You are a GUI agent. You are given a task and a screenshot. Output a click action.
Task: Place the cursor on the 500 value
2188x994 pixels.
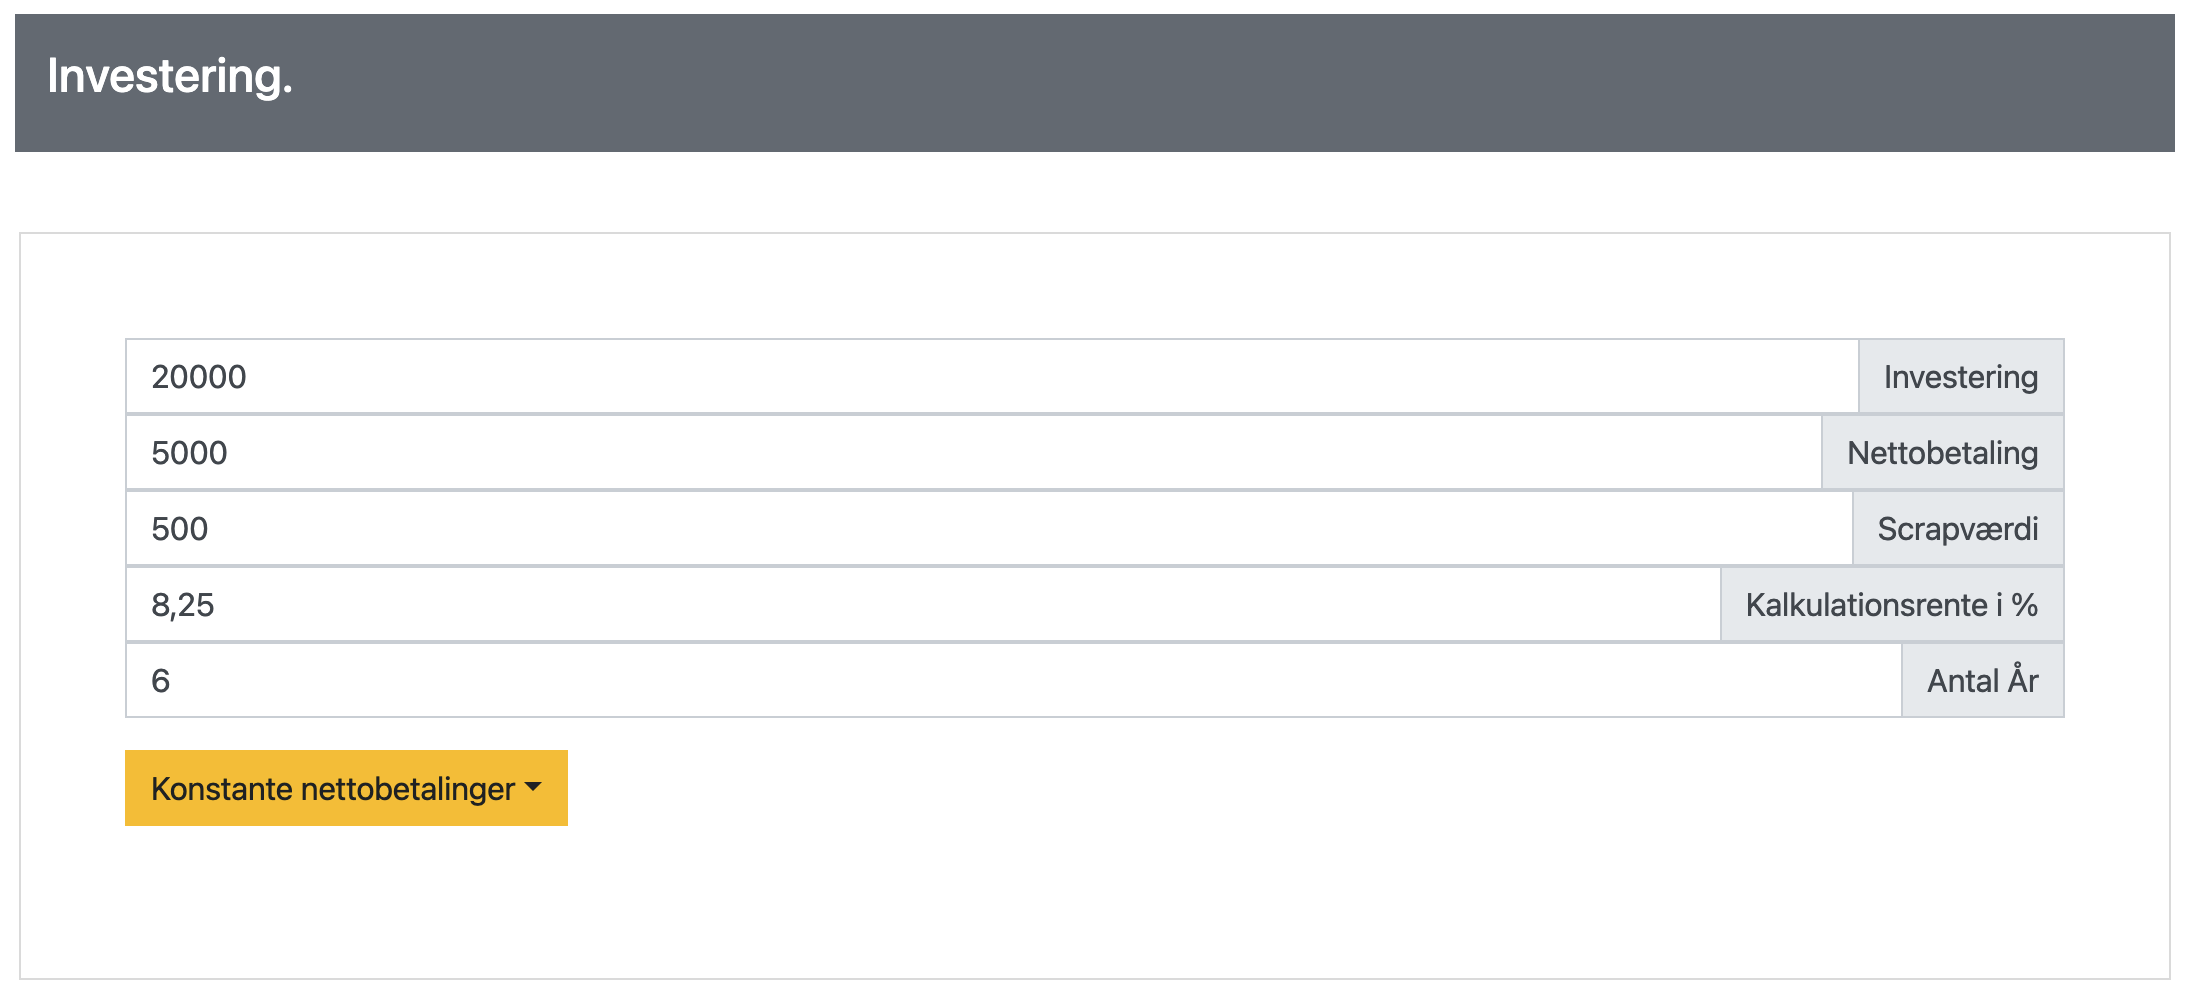point(179,529)
